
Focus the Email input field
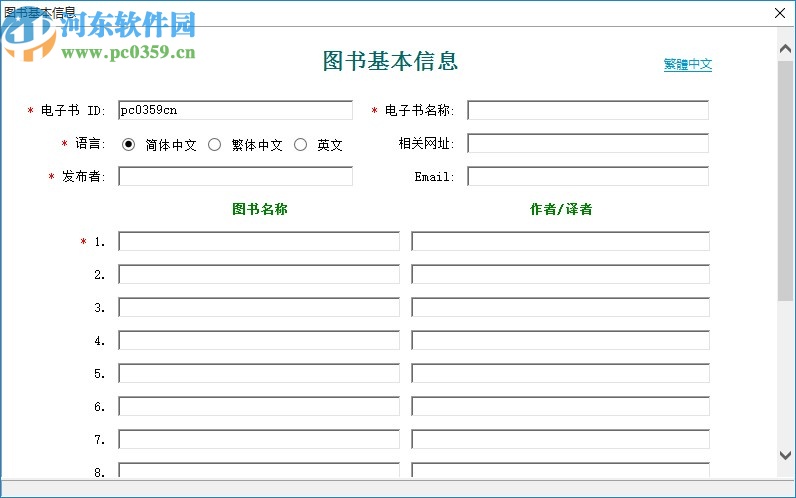588,176
